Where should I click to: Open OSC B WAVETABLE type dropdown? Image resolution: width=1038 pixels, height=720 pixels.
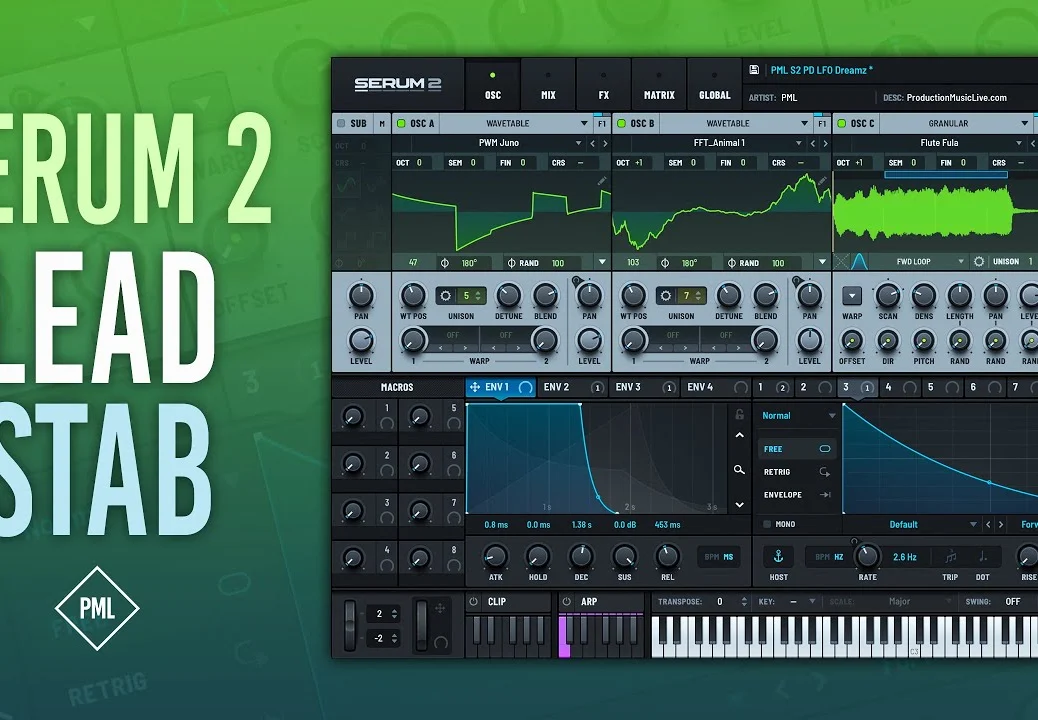(x=735, y=123)
